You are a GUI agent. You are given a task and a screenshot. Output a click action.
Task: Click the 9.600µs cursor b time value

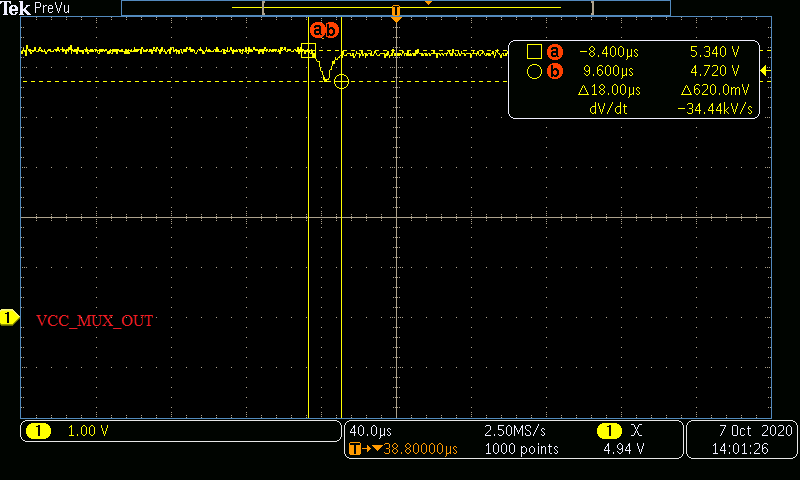608,71
